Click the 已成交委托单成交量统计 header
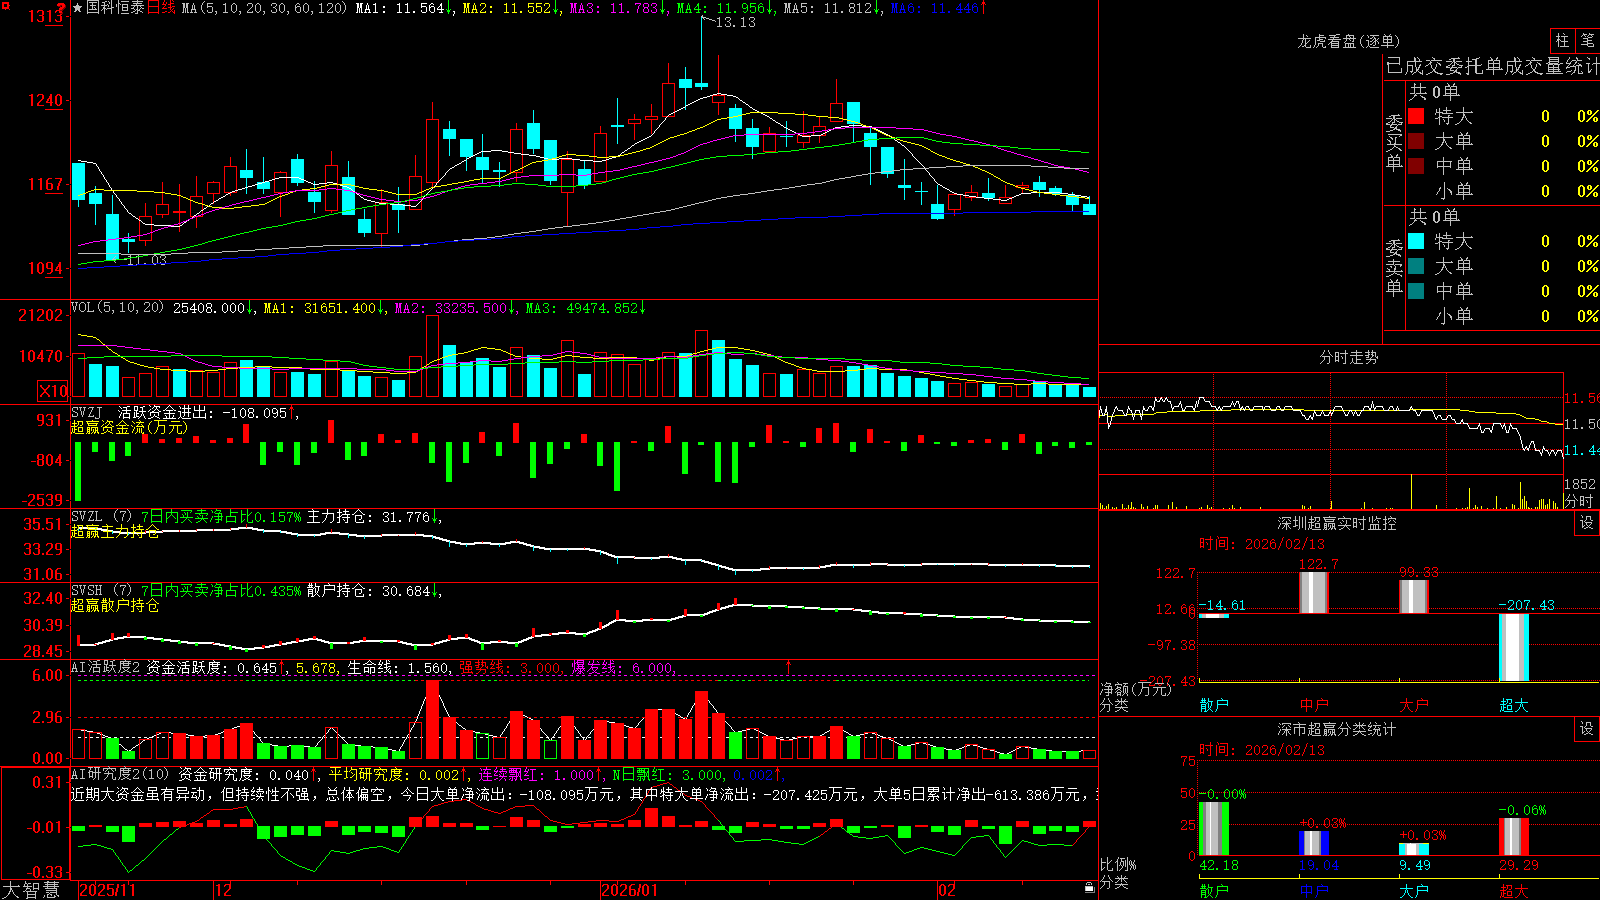 click(1492, 67)
